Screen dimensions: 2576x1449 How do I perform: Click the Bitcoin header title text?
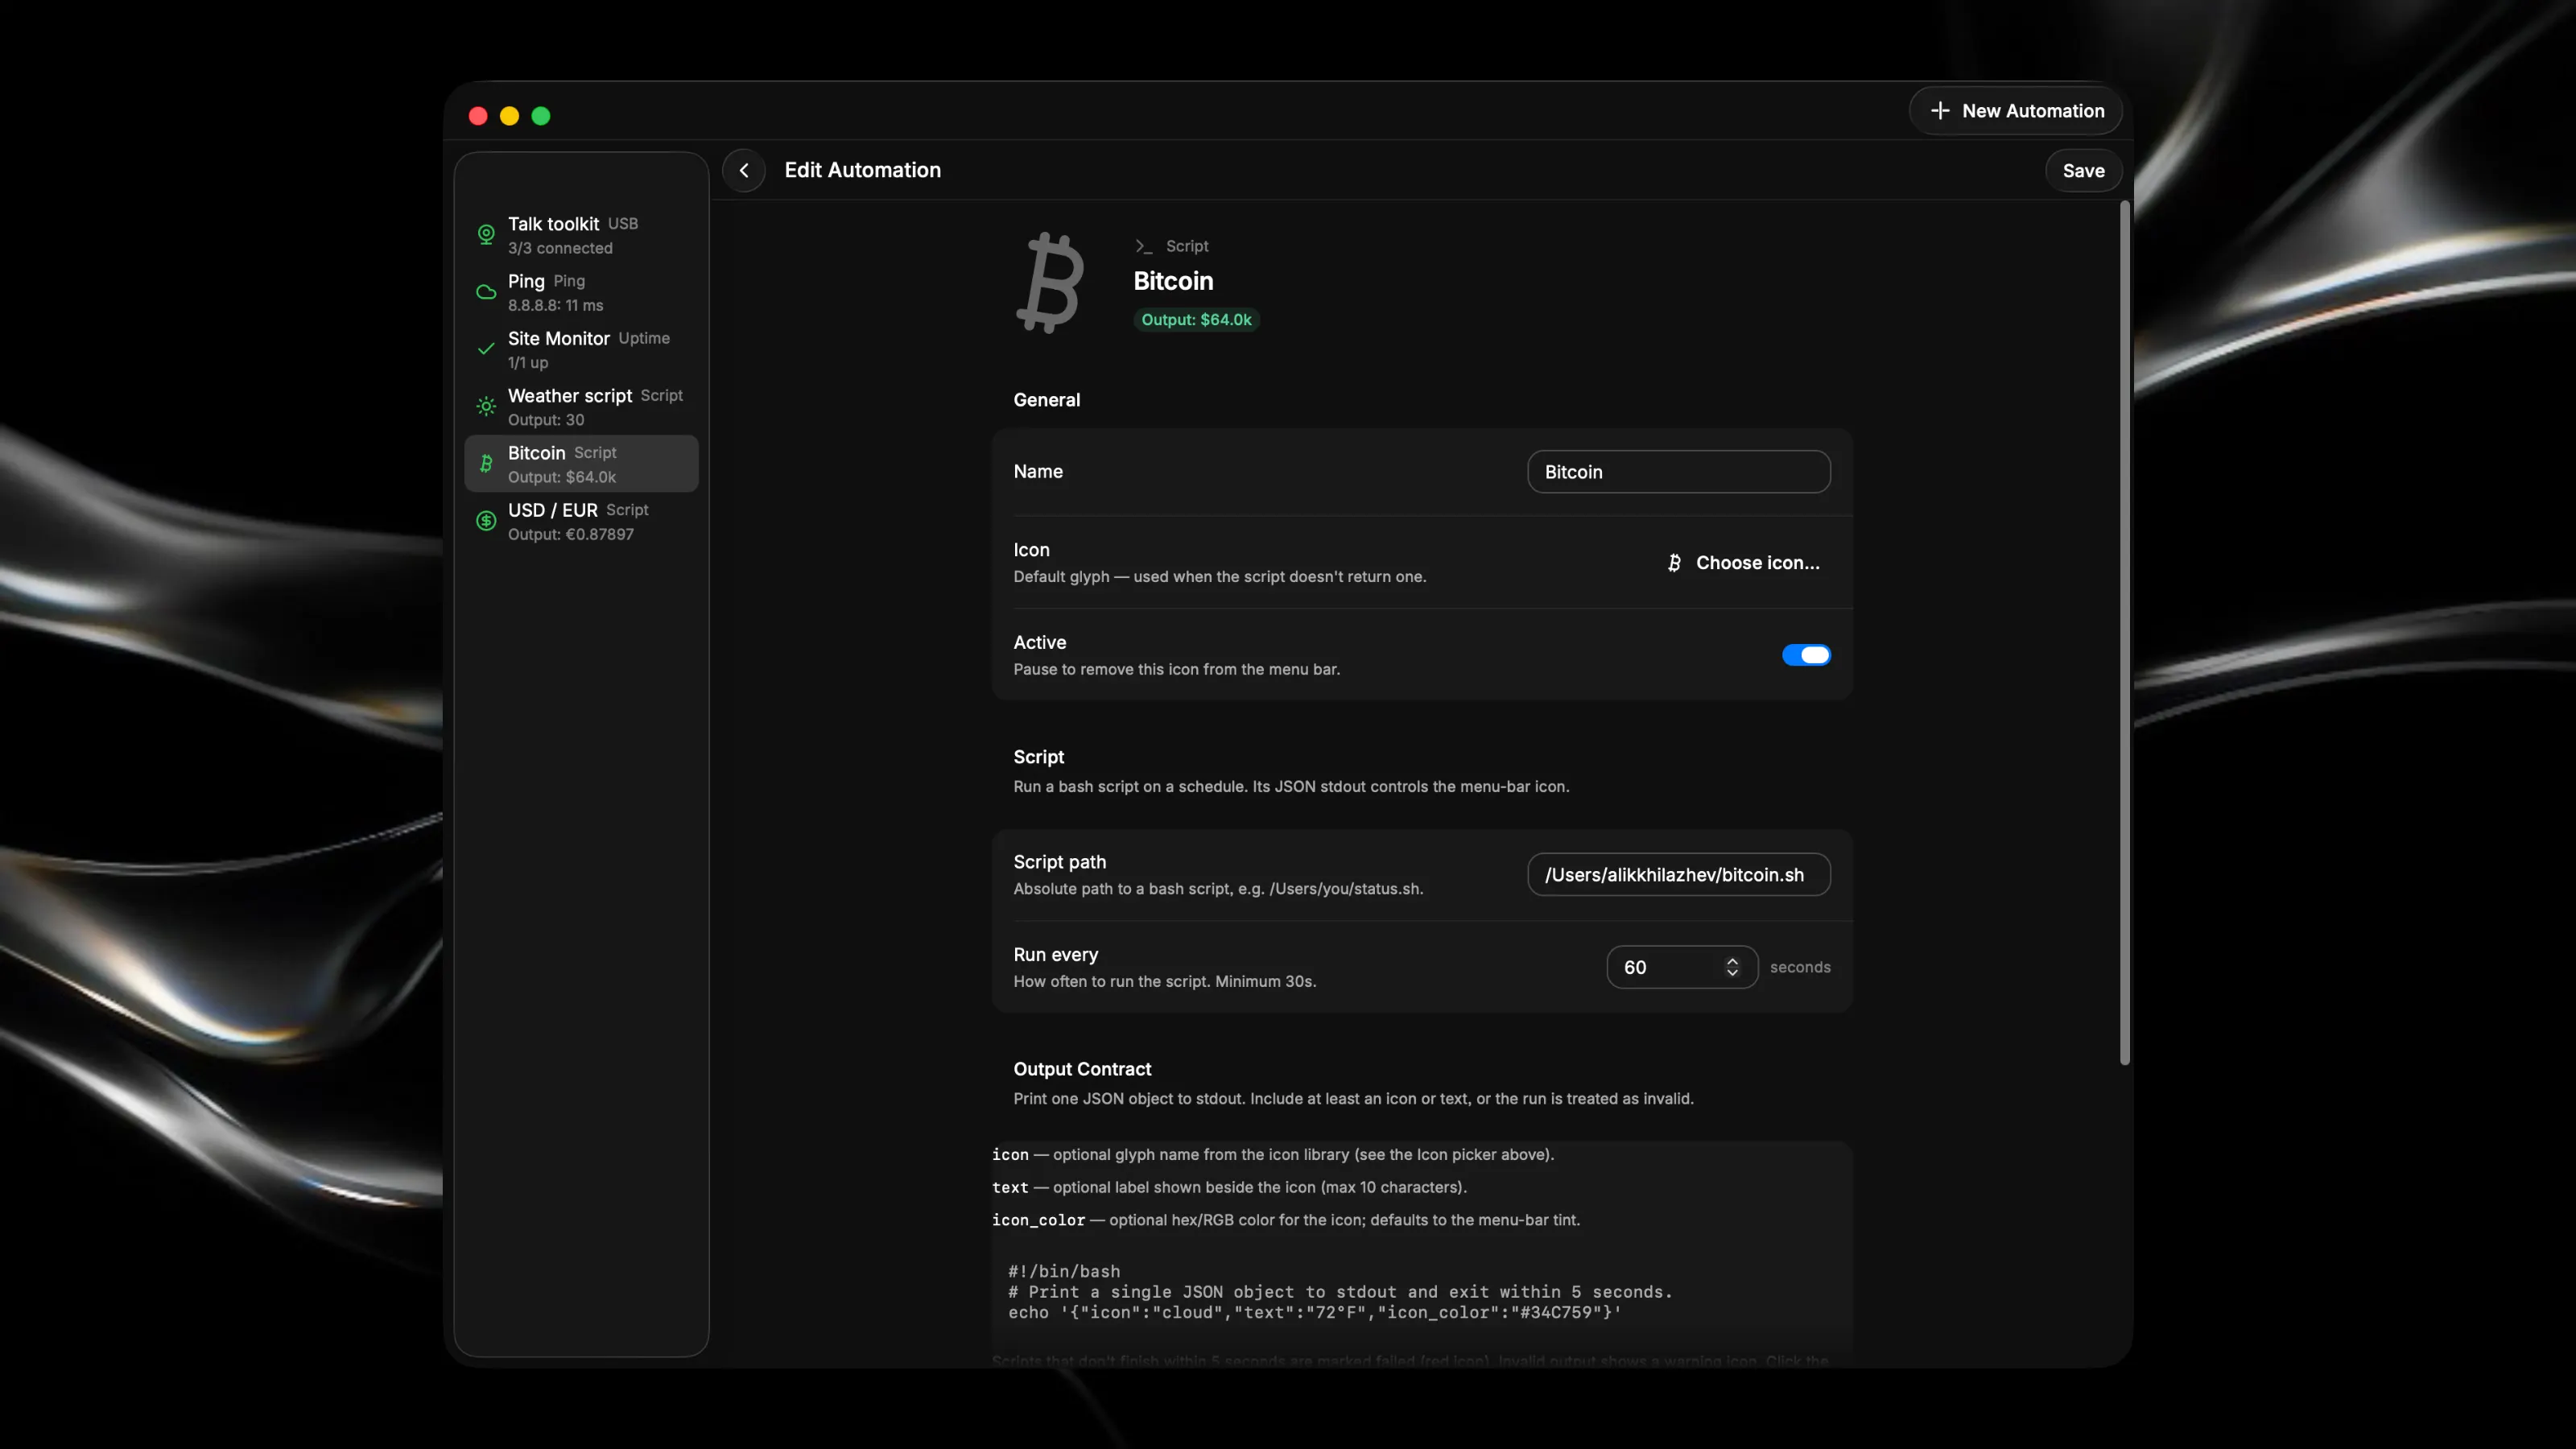click(x=1173, y=281)
